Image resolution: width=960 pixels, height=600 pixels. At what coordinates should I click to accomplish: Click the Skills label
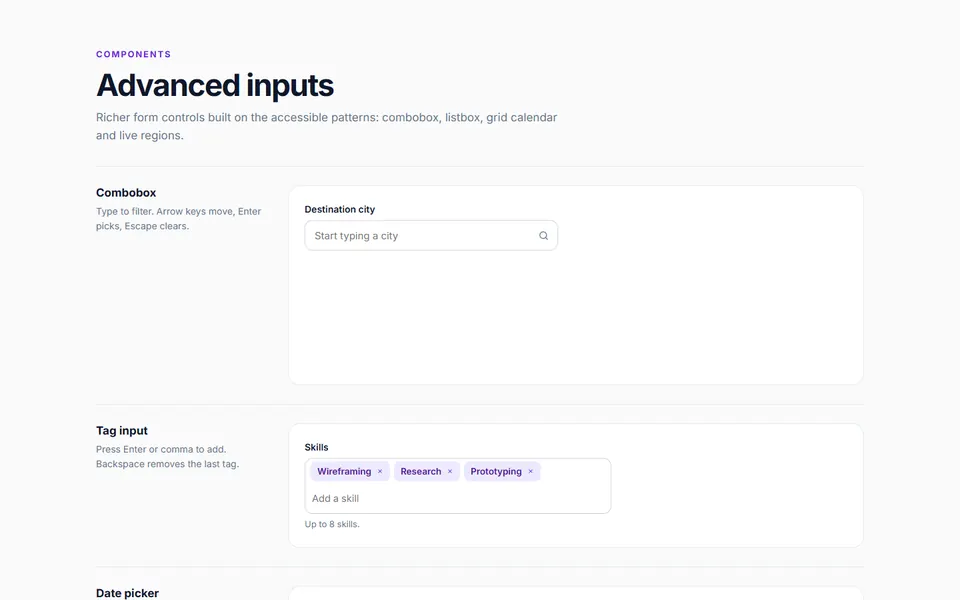point(317,448)
